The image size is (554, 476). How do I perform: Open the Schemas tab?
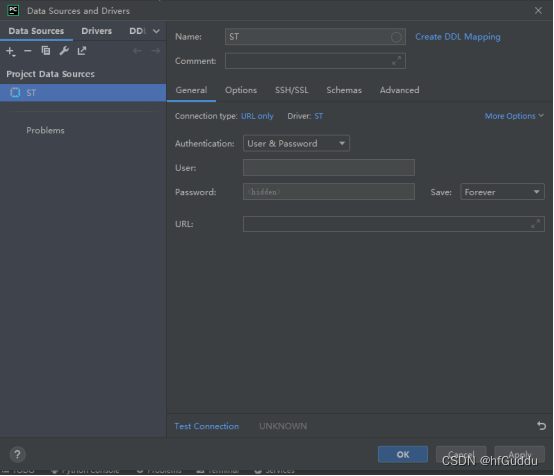(x=344, y=90)
